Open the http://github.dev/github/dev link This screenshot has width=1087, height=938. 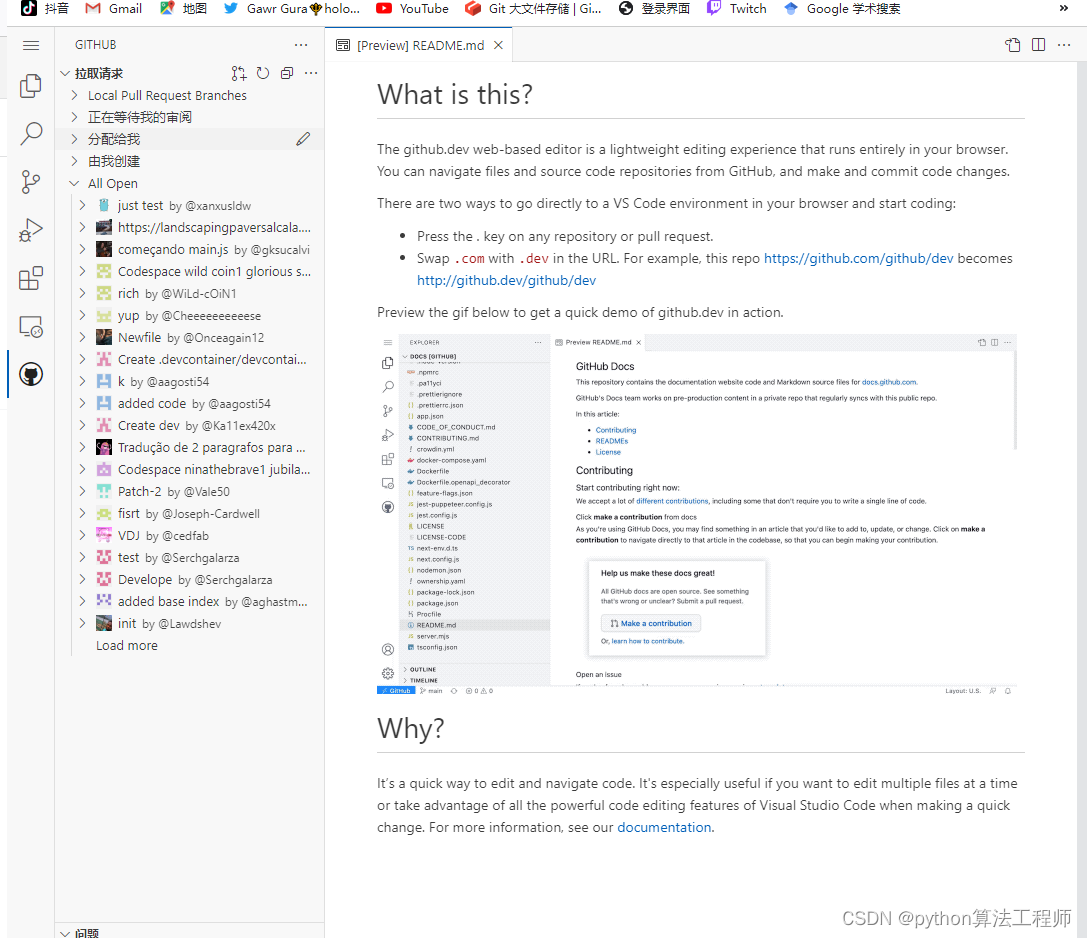click(506, 281)
